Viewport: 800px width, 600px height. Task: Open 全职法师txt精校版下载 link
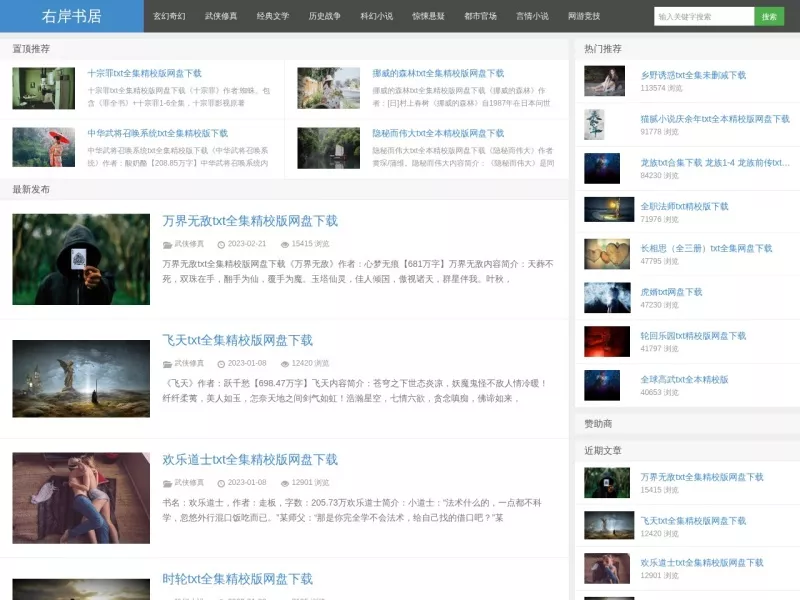[x=684, y=206]
